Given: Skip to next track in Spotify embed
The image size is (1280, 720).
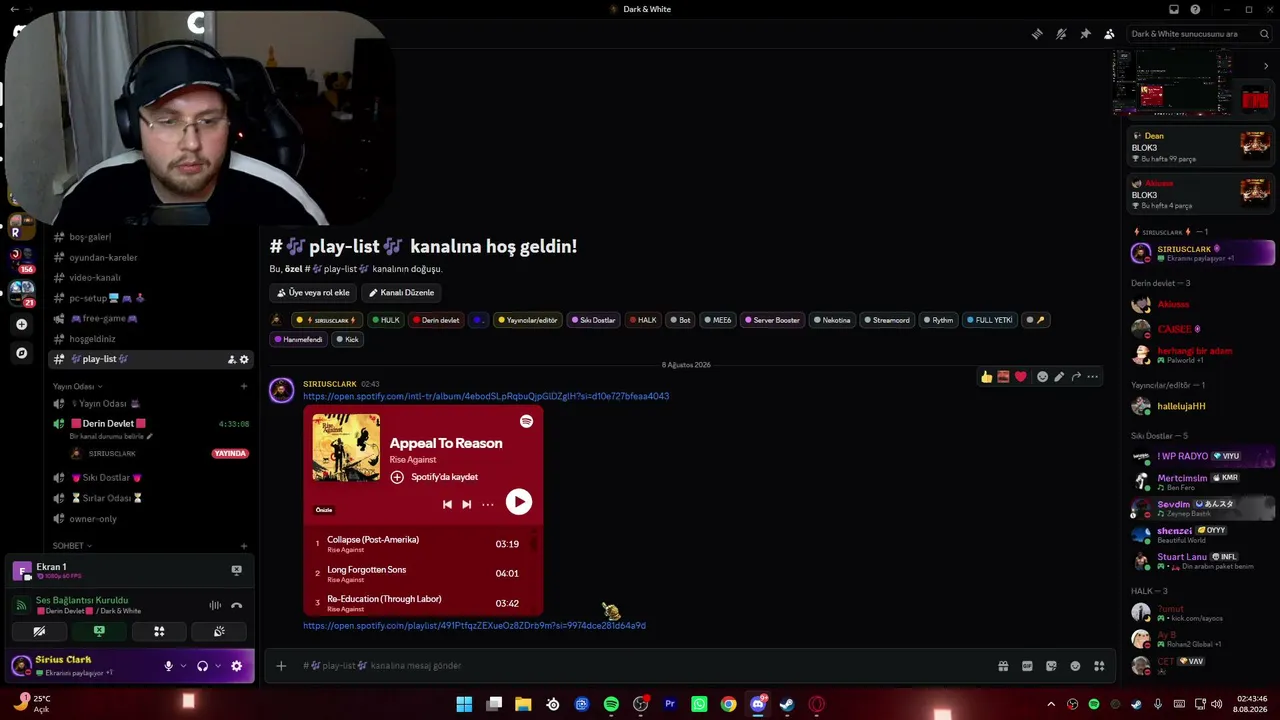Looking at the screenshot, I should coord(466,504).
